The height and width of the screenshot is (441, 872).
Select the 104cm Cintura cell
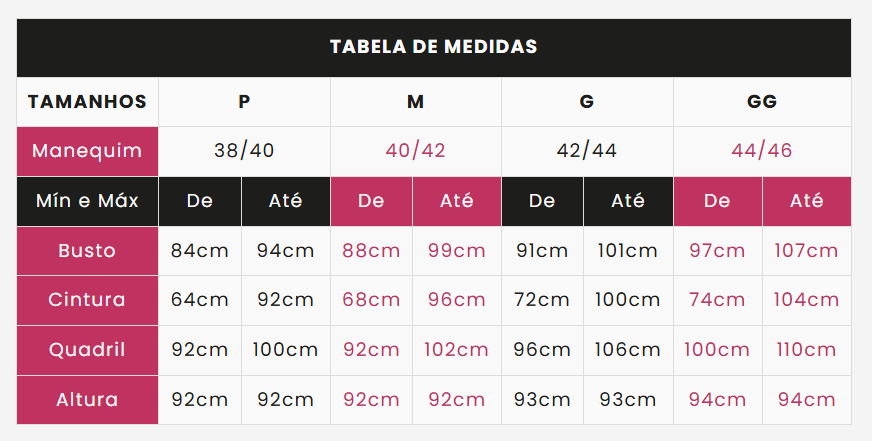(x=806, y=300)
